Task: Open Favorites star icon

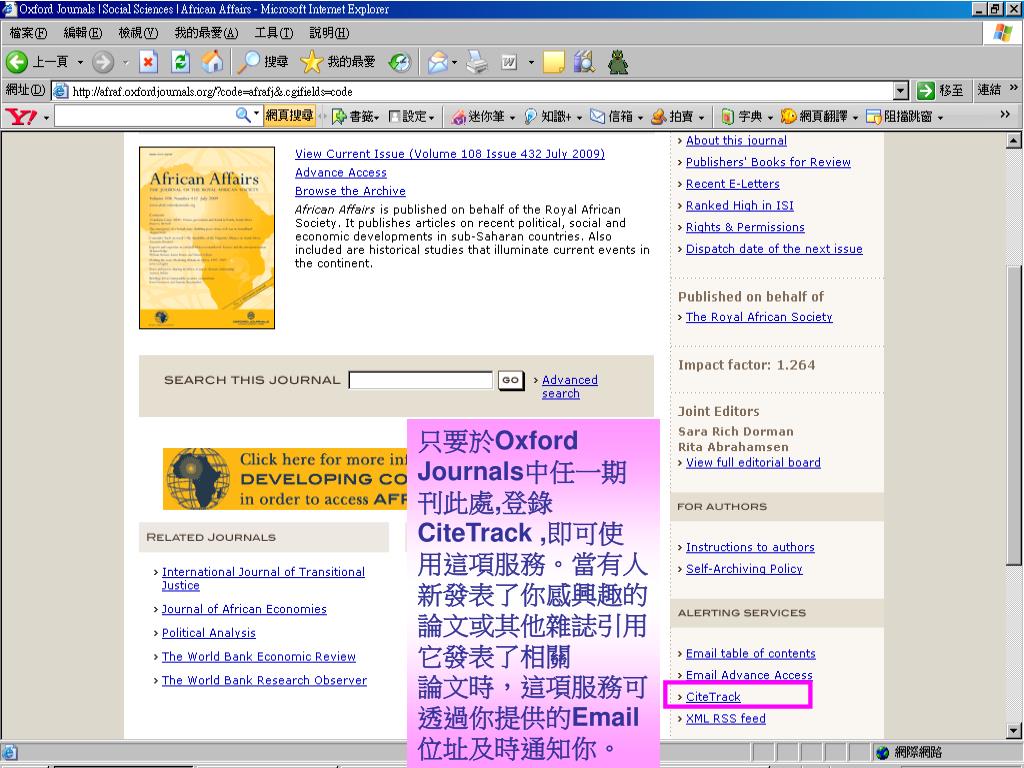Action: pyautogui.click(x=312, y=62)
